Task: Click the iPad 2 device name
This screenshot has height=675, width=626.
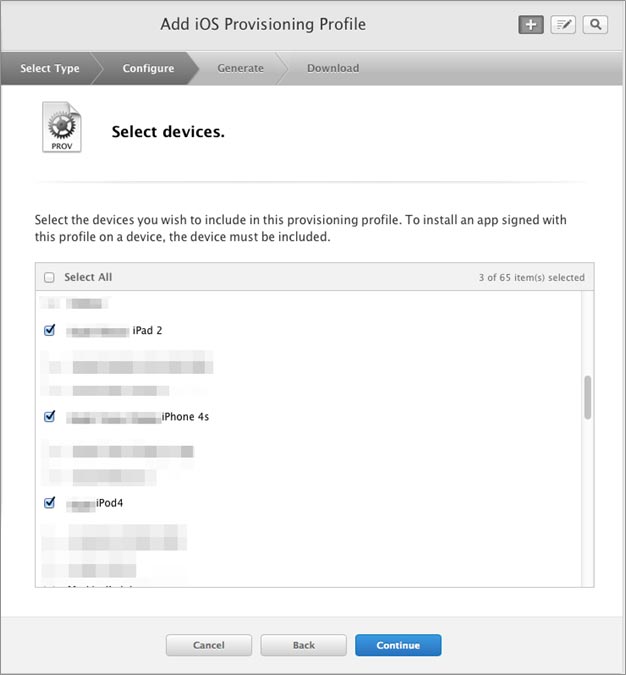Action: (x=147, y=330)
